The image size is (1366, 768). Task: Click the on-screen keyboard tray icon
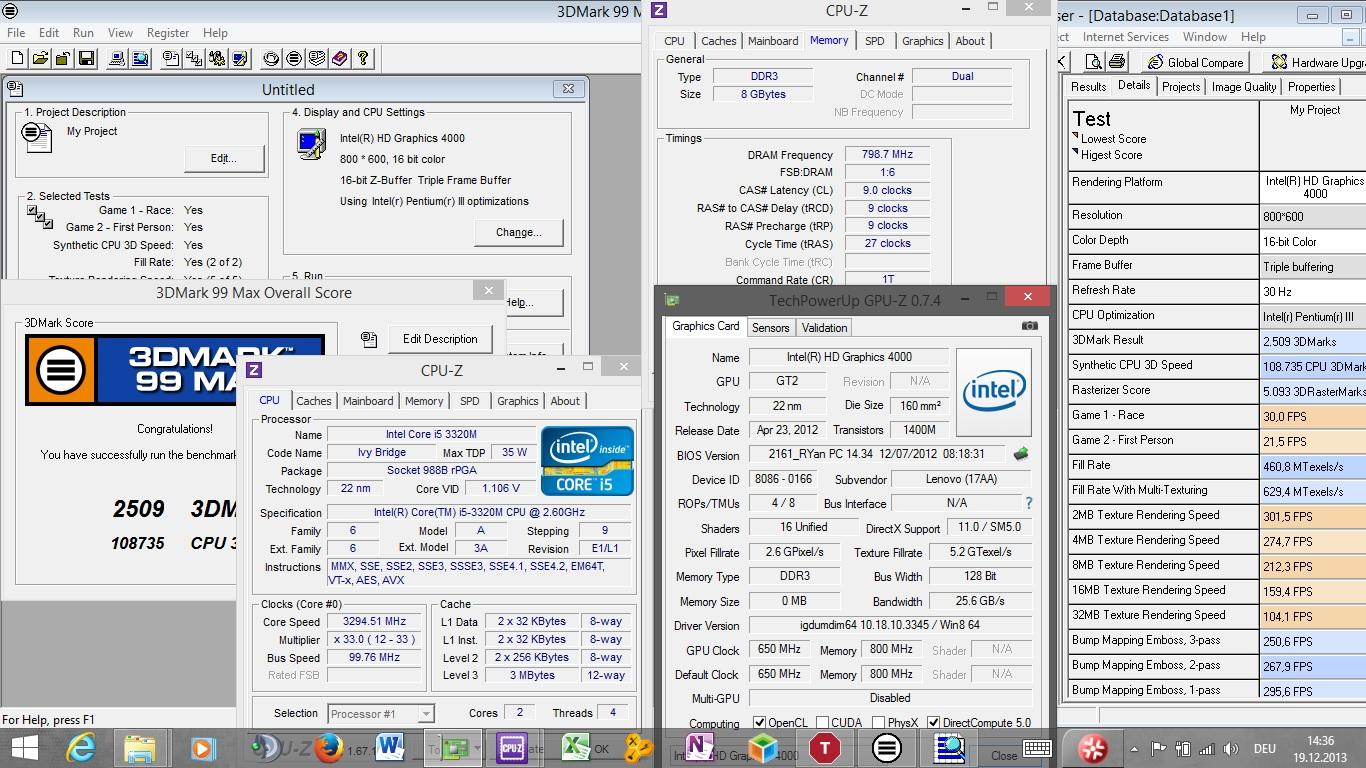click(x=1037, y=748)
